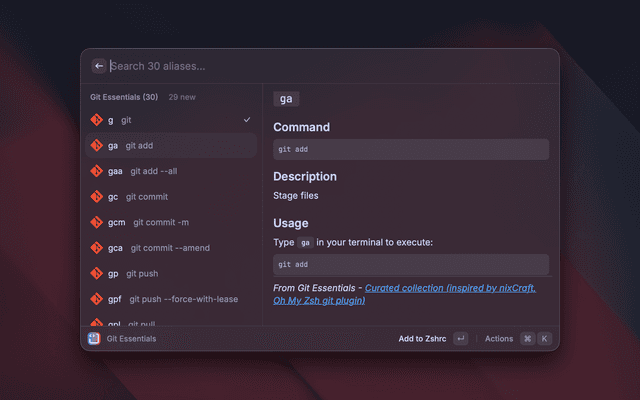Click the git icon beside 'gcm' alias

coord(97,222)
